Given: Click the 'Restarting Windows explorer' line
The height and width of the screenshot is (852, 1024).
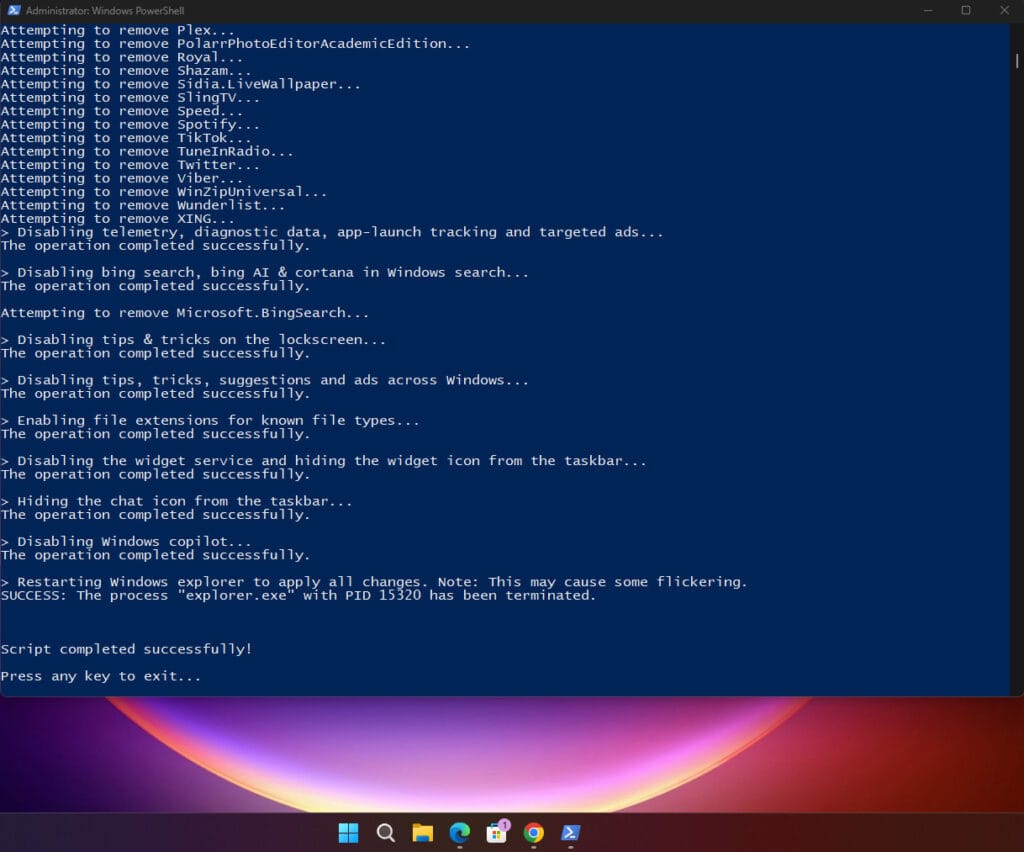Looking at the screenshot, I should click(374, 582).
